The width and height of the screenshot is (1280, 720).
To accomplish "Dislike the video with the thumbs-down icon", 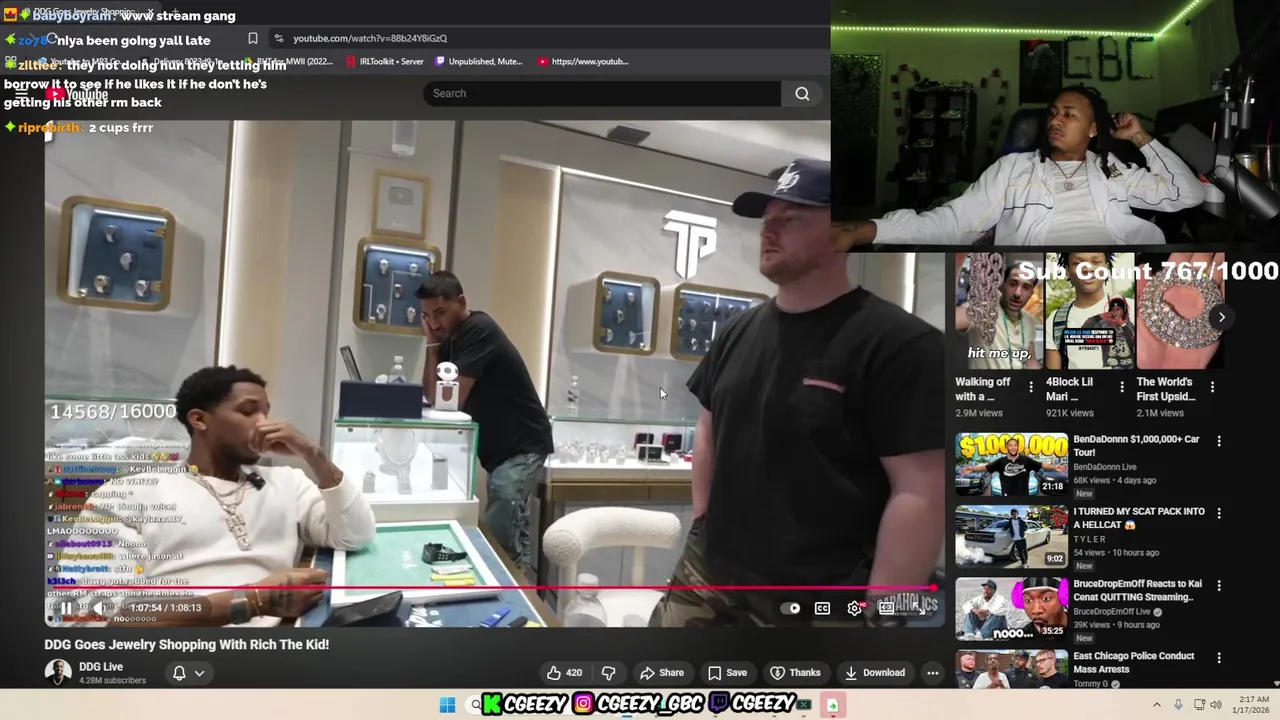I will (x=608, y=673).
